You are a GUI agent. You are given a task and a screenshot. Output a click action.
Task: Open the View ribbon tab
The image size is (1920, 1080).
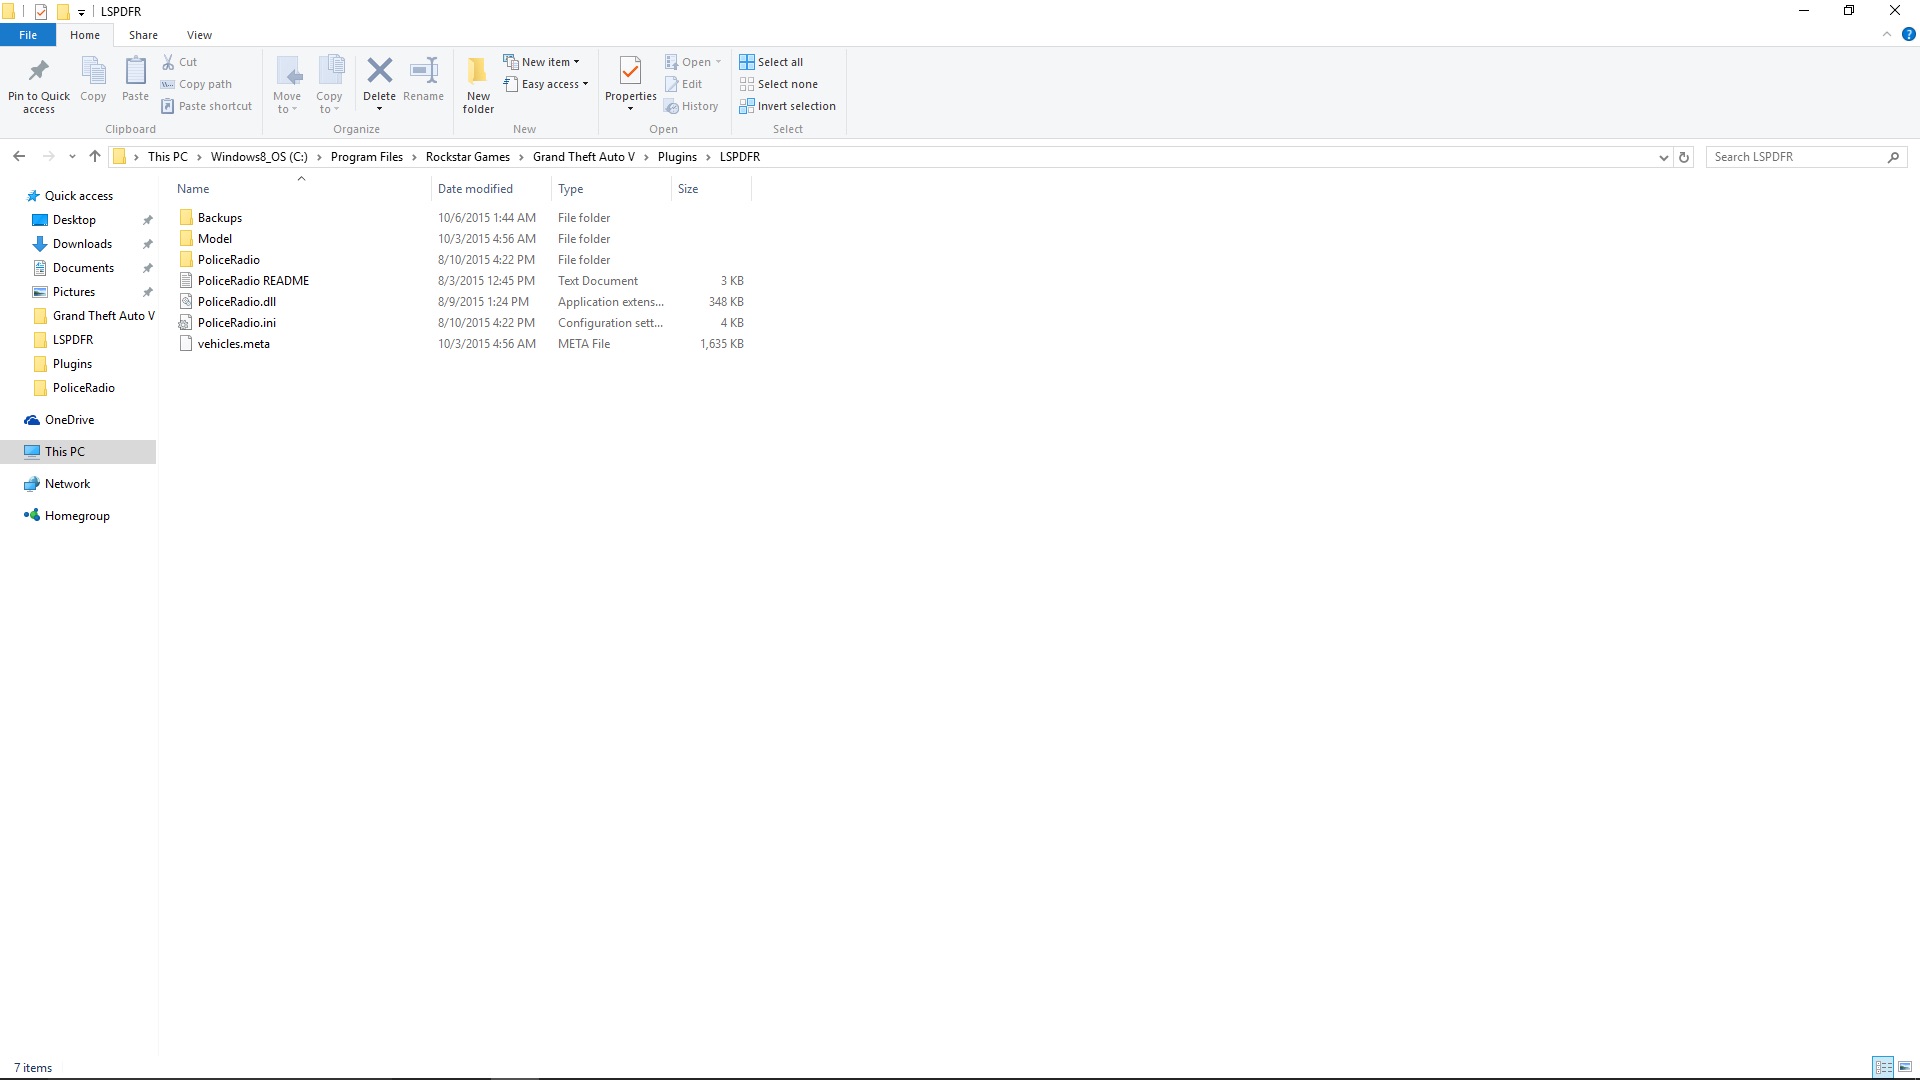(199, 35)
